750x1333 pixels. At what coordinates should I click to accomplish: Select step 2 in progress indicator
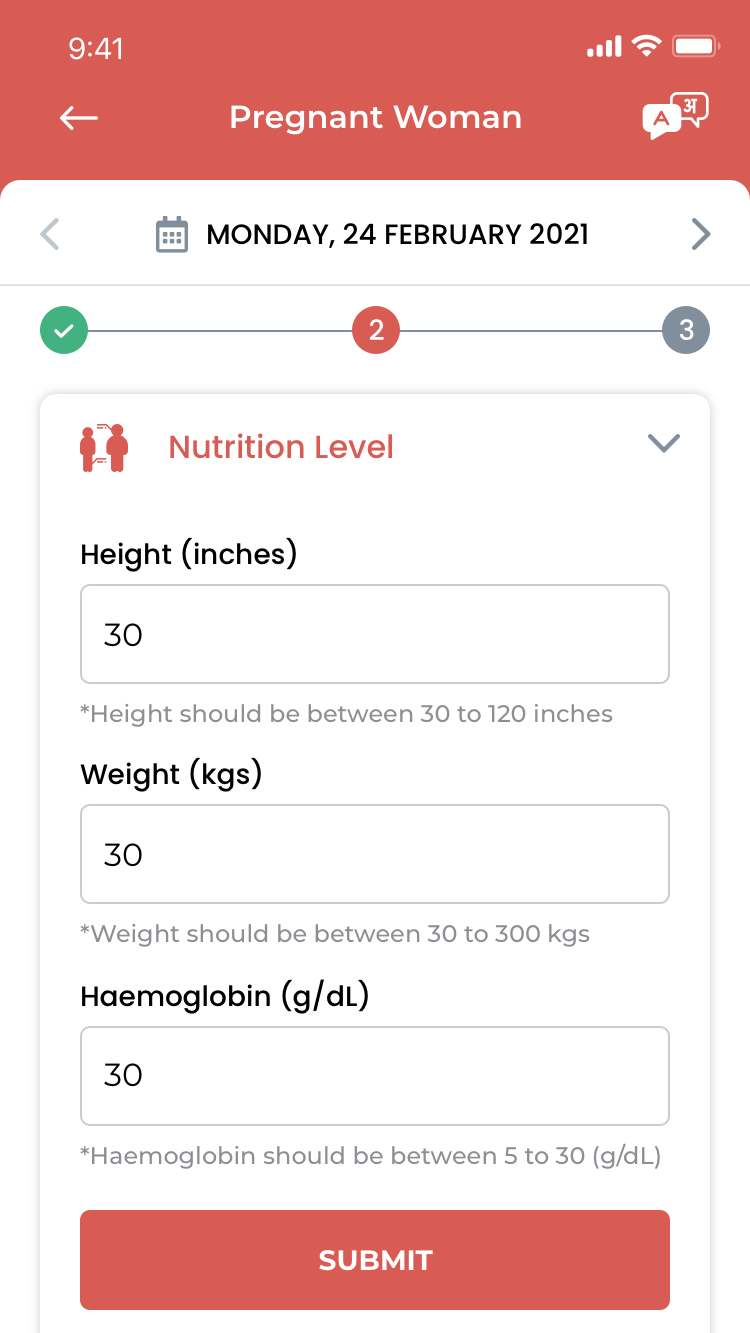pos(376,330)
